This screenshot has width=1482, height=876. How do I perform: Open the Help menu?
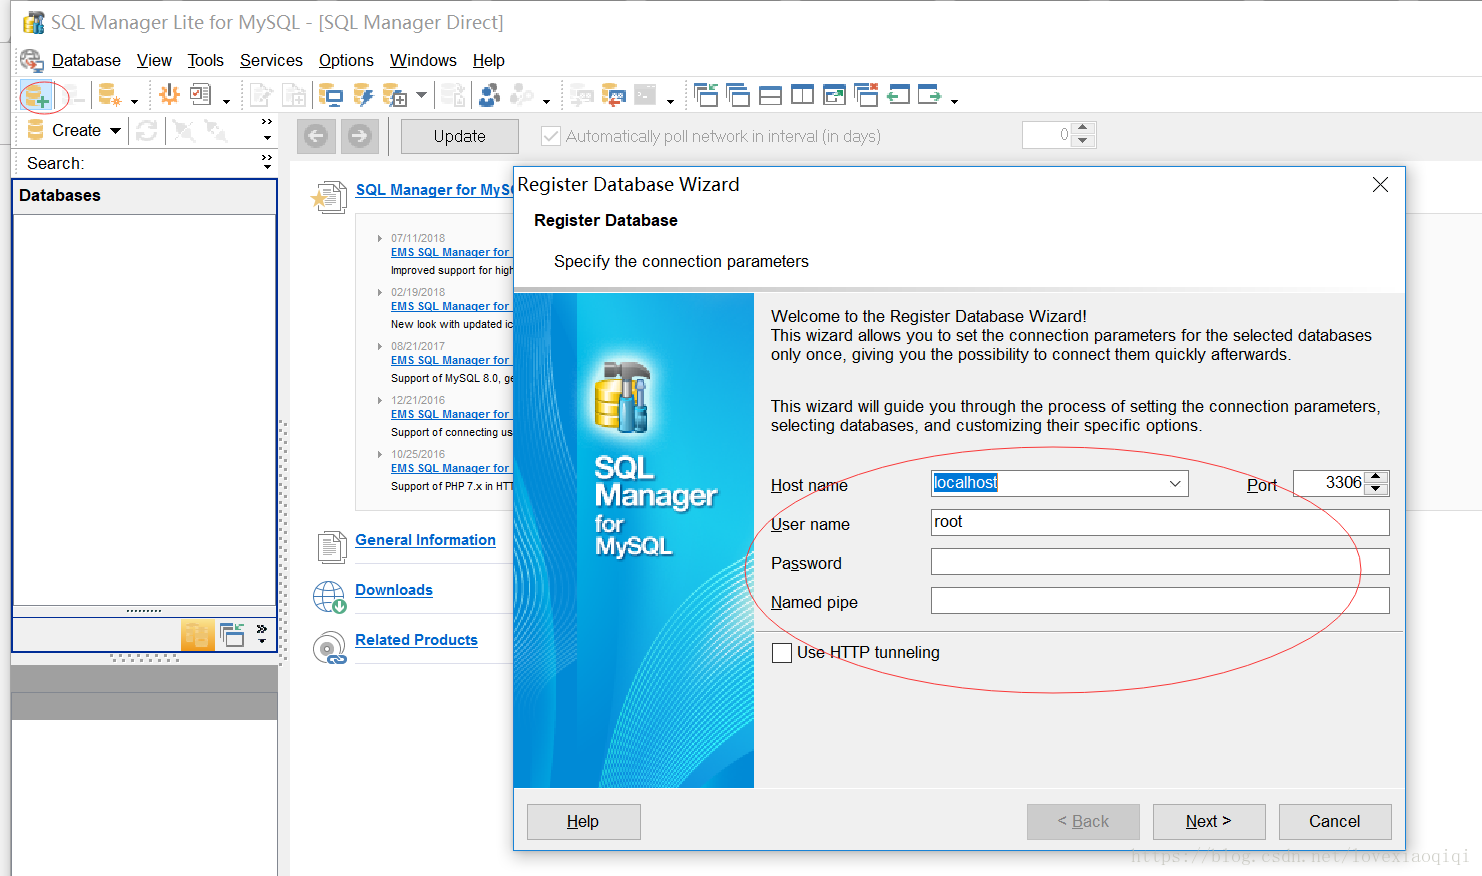point(489,60)
